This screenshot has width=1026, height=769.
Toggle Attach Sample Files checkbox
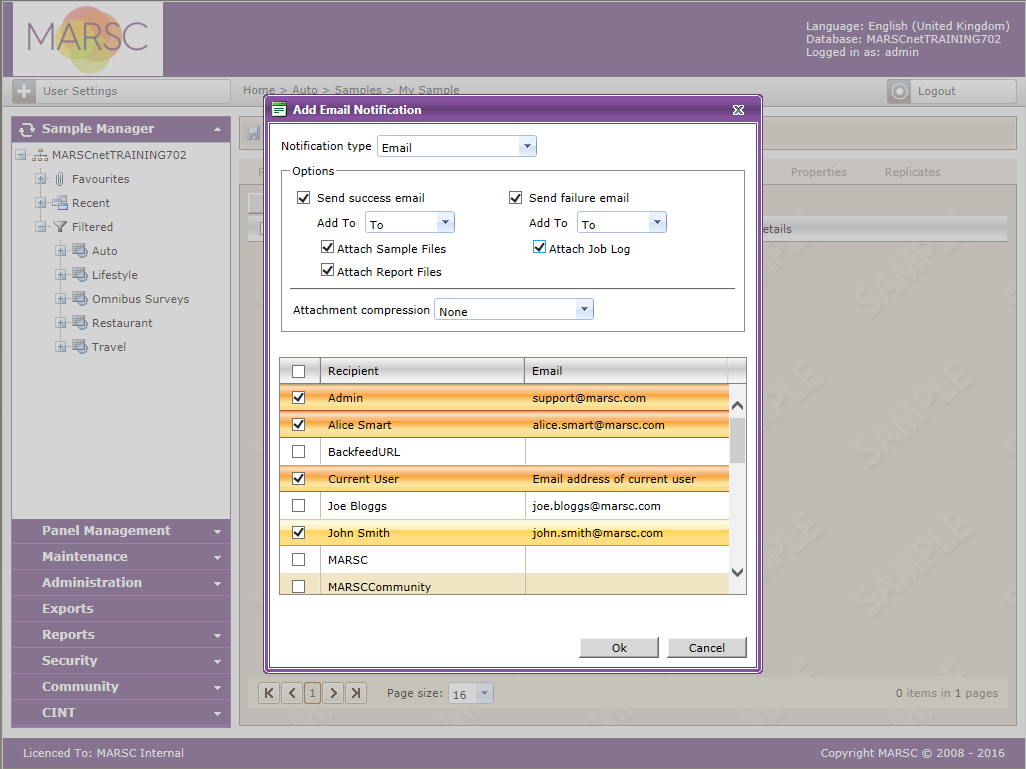coord(328,247)
